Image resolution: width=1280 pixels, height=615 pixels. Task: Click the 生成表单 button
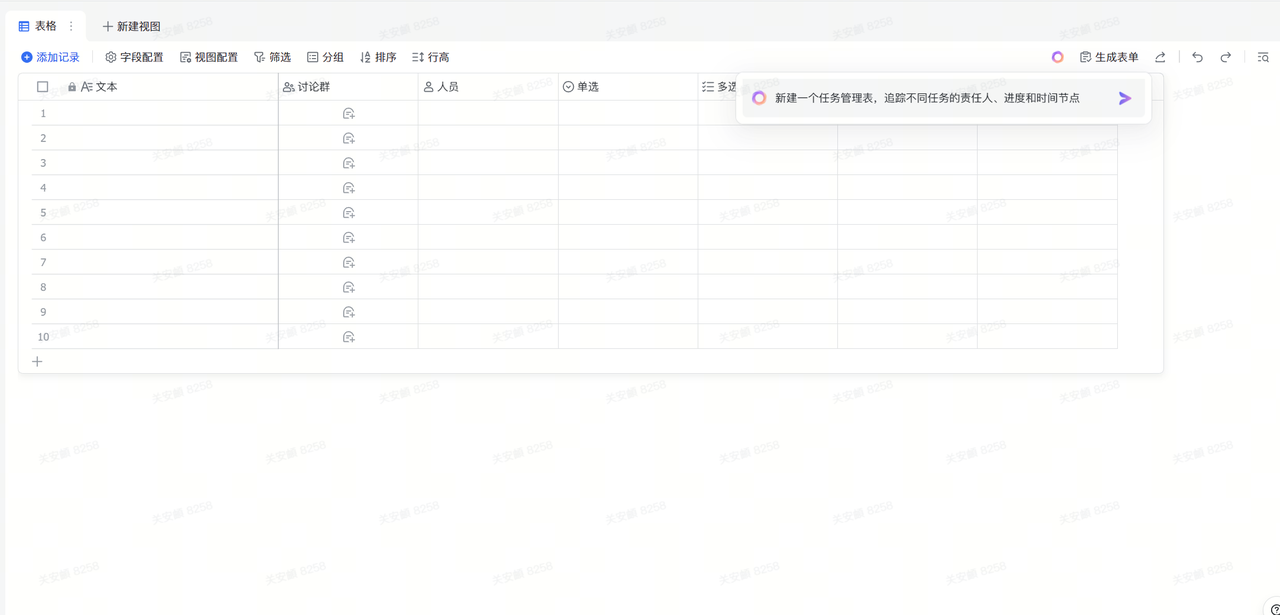1109,57
